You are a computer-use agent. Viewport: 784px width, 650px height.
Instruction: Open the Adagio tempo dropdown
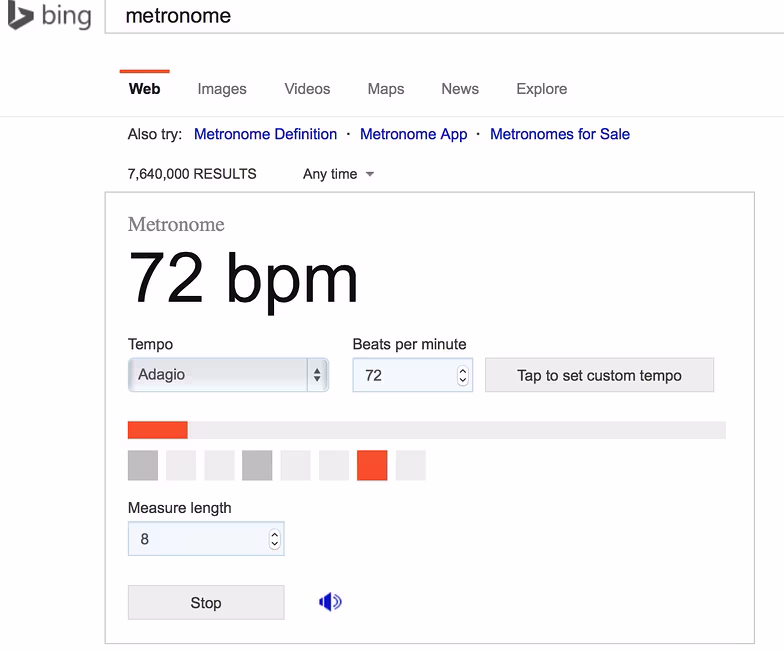pyautogui.click(x=228, y=374)
